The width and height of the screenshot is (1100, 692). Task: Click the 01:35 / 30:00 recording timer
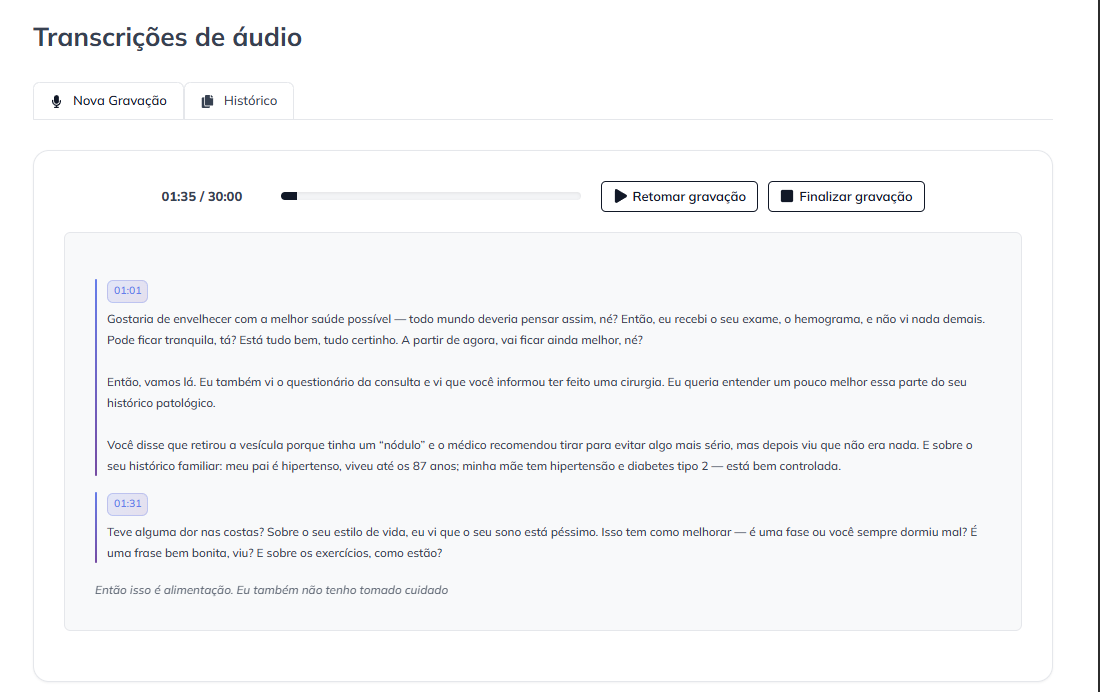click(x=202, y=197)
